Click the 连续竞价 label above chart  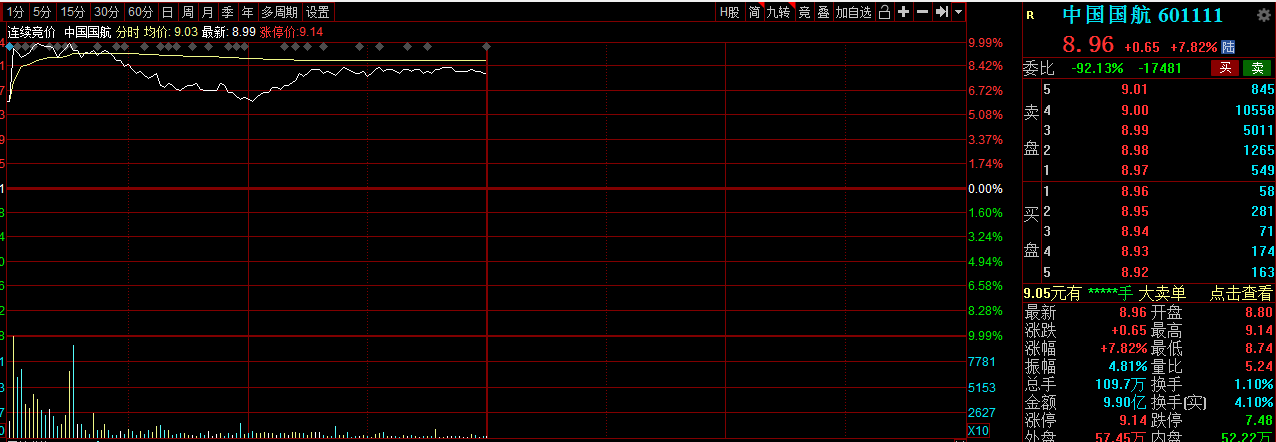(x=32, y=31)
